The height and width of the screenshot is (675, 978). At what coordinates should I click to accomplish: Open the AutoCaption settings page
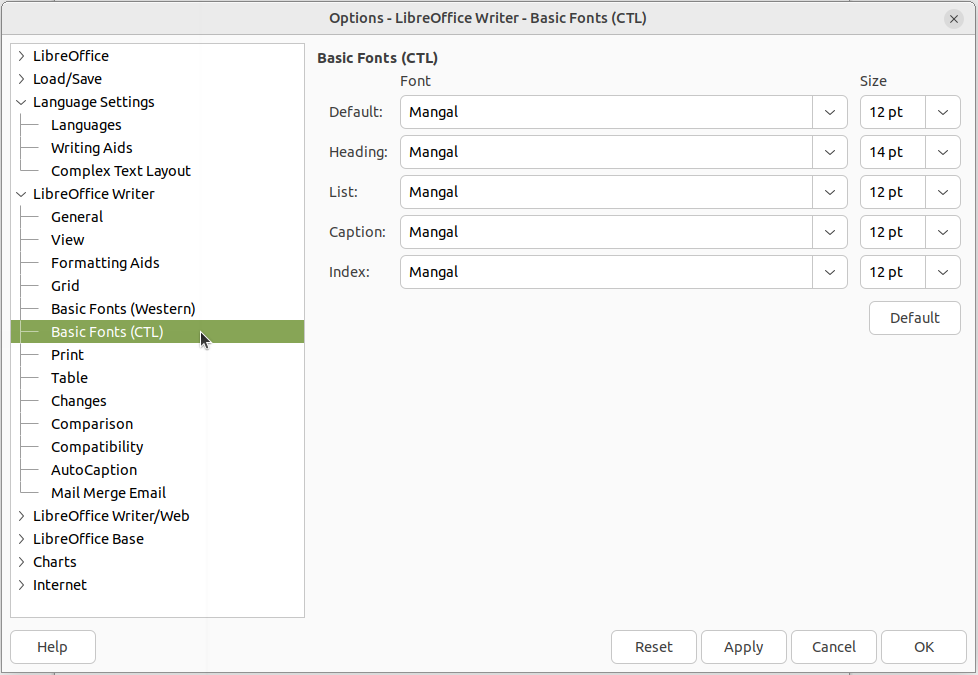click(93, 469)
